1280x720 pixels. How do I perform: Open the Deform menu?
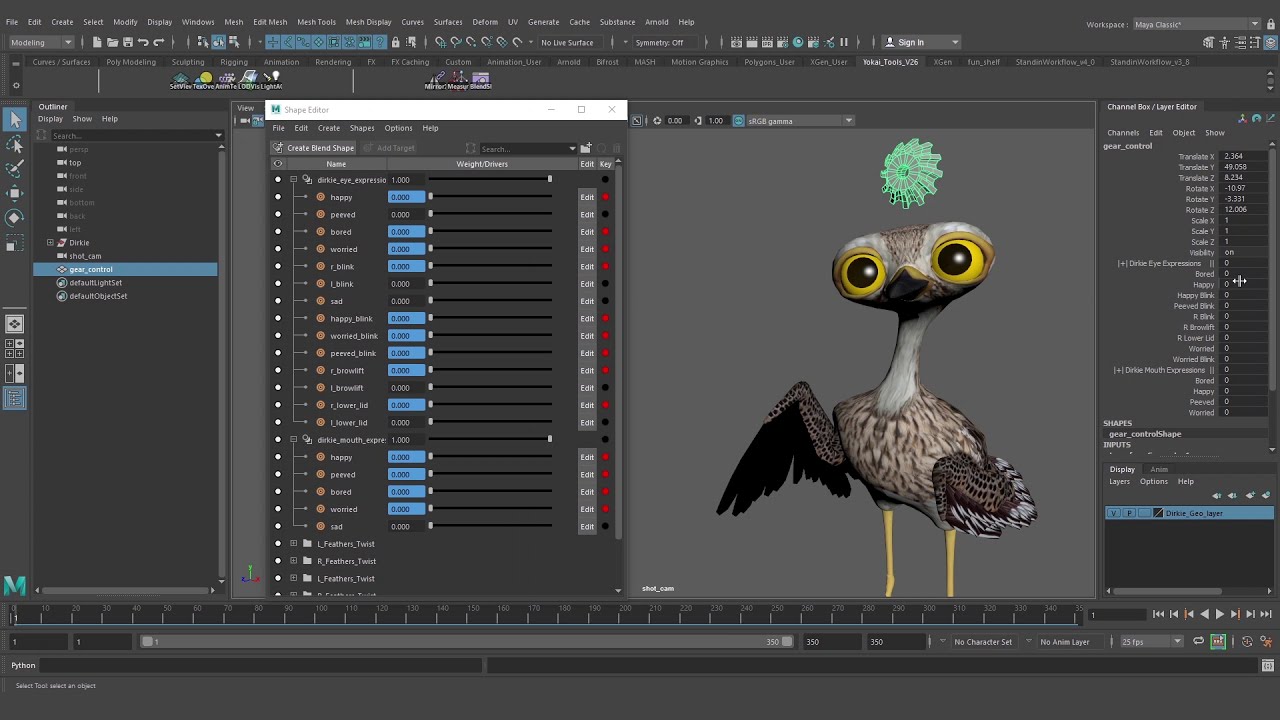click(x=484, y=22)
